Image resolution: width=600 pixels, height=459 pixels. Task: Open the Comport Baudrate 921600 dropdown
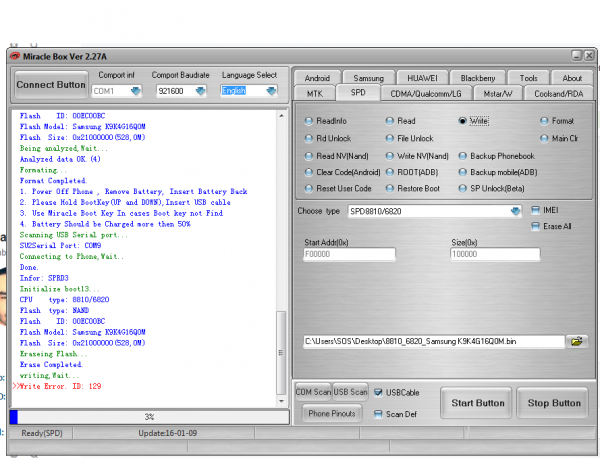coord(200,91)
